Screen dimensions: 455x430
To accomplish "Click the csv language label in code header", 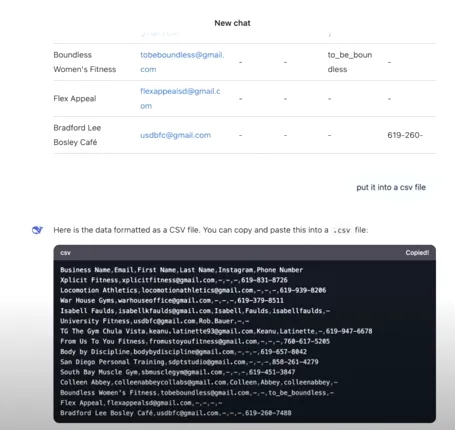I will 65,253.
